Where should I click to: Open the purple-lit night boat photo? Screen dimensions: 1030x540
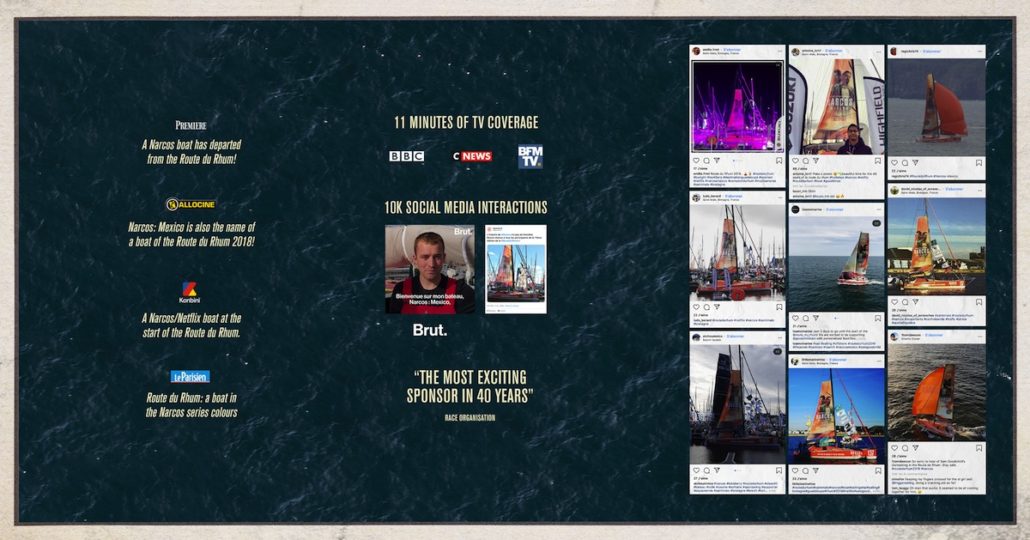(x=737, y=106)
